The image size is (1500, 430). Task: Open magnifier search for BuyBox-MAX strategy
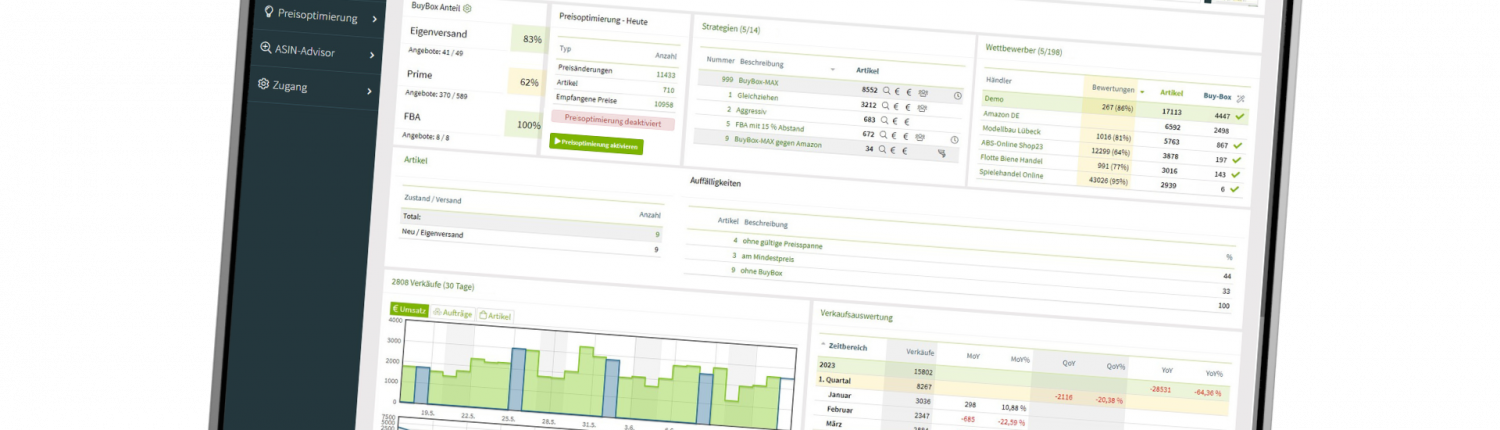tap(886, 91)
